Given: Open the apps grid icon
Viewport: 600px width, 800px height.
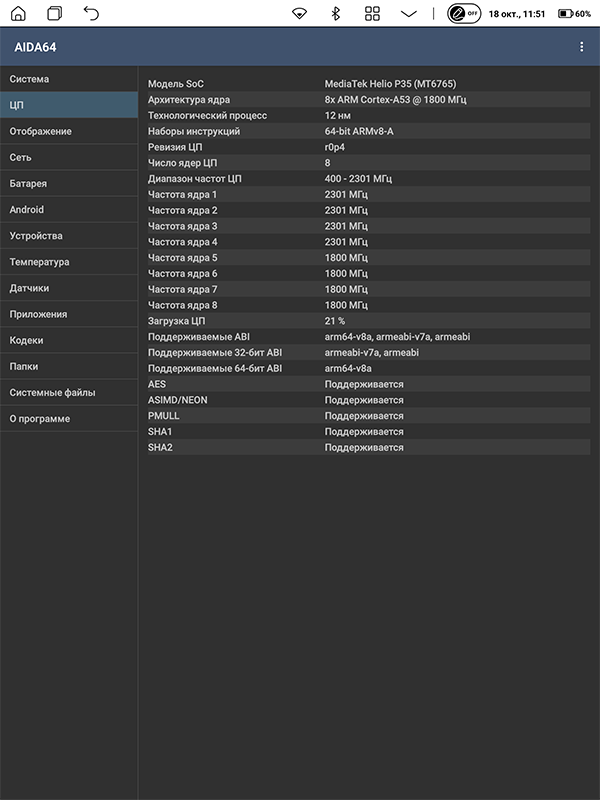Looking at the screenshot, I should coord(372,13).
